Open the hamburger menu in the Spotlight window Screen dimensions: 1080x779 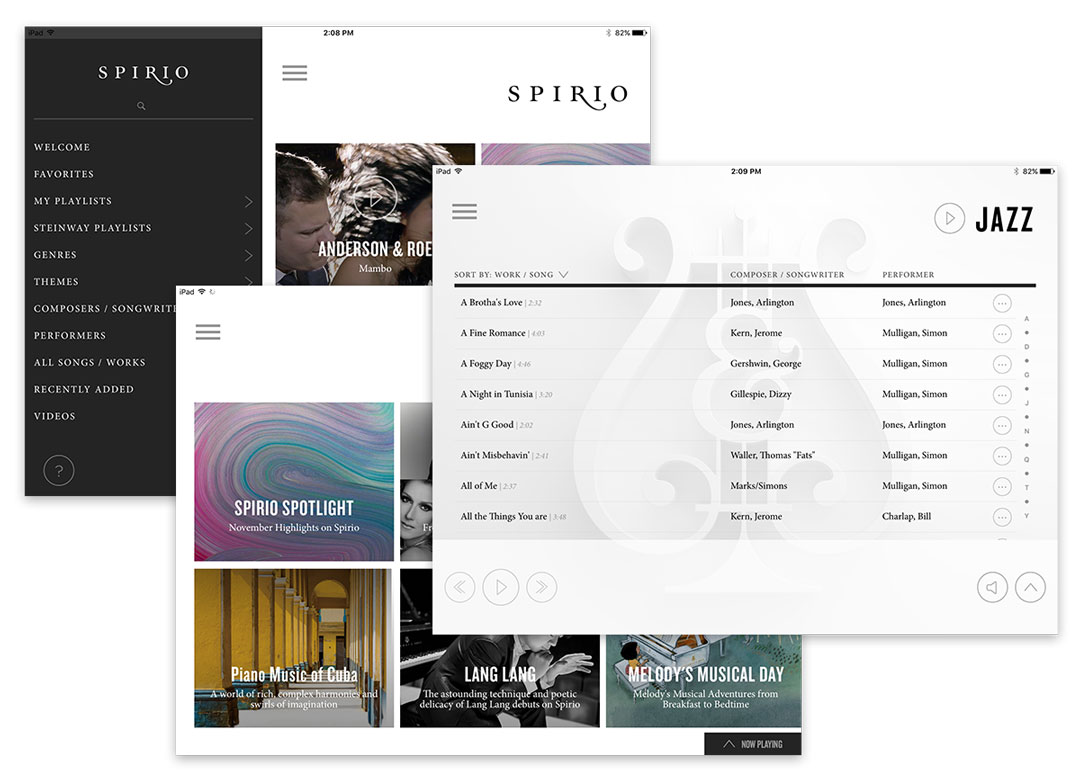(208, 332)
